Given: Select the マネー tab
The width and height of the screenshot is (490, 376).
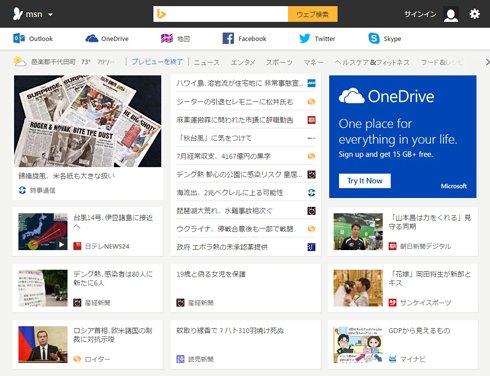Looking at the screenshot, I should tap(313, 62).
